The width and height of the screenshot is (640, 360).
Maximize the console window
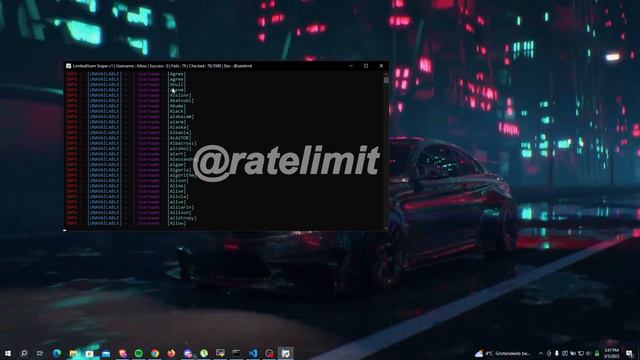(x=366, y=66)
